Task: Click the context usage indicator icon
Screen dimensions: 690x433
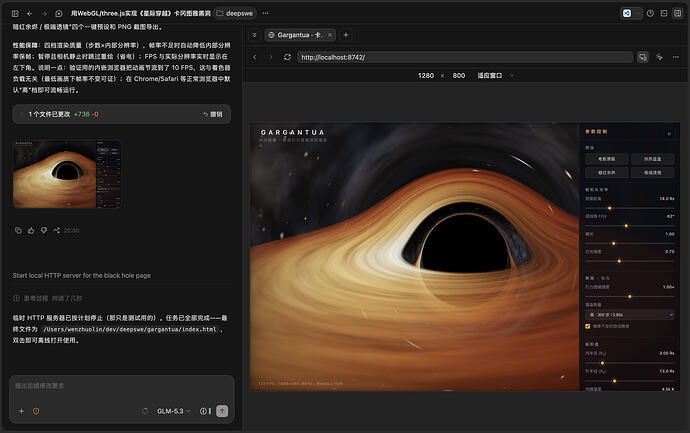Action: (206, 411)
